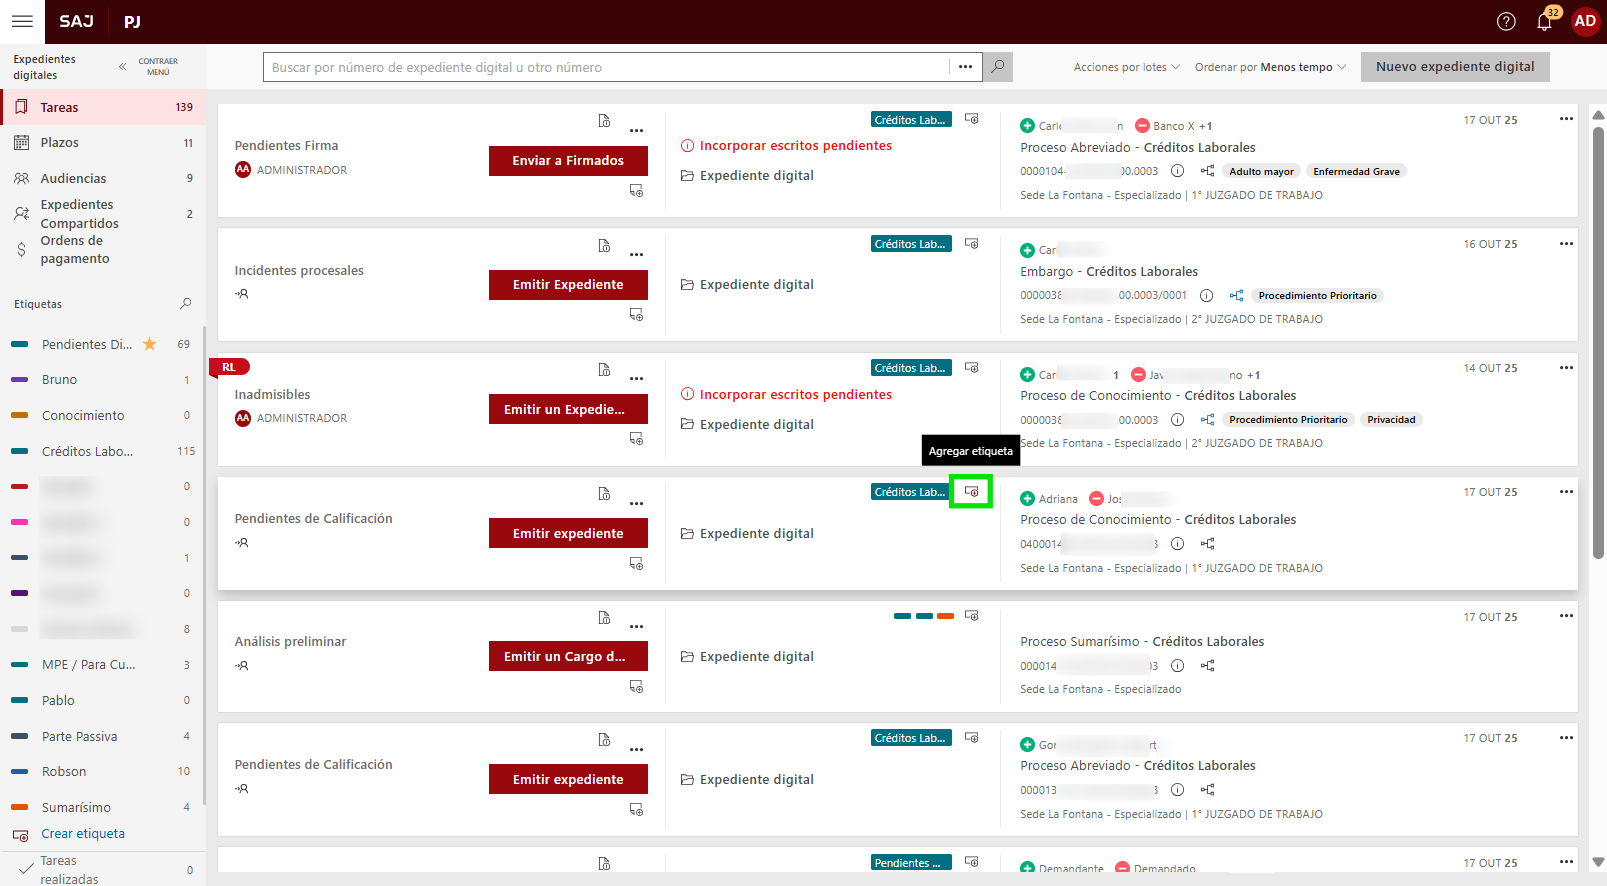This screenshot has width=1607, height=886.
Task: Open the help question mark icon
Action: [1506, 22]
